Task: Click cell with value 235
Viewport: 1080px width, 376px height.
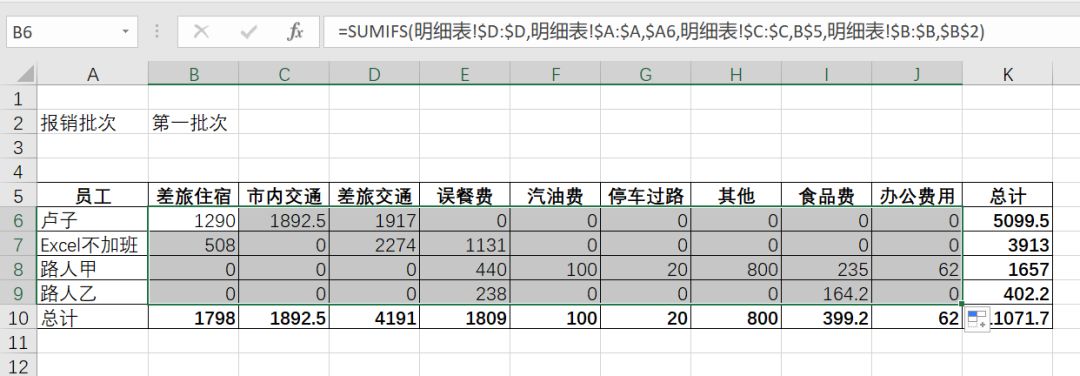Action: tap(826, 269)
